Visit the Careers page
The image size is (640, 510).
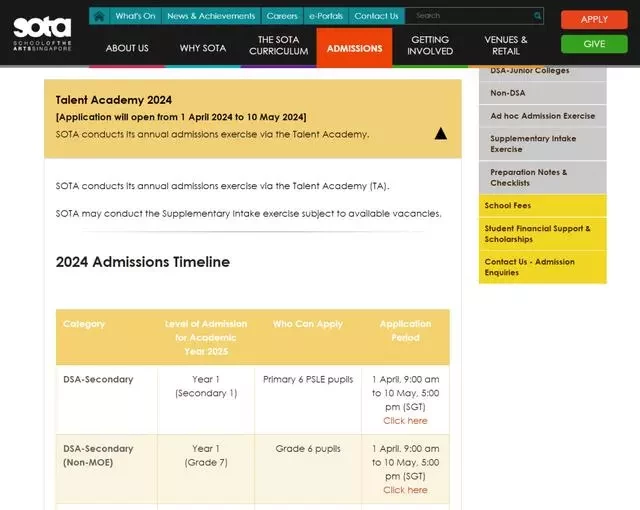[x=282, y=16]
